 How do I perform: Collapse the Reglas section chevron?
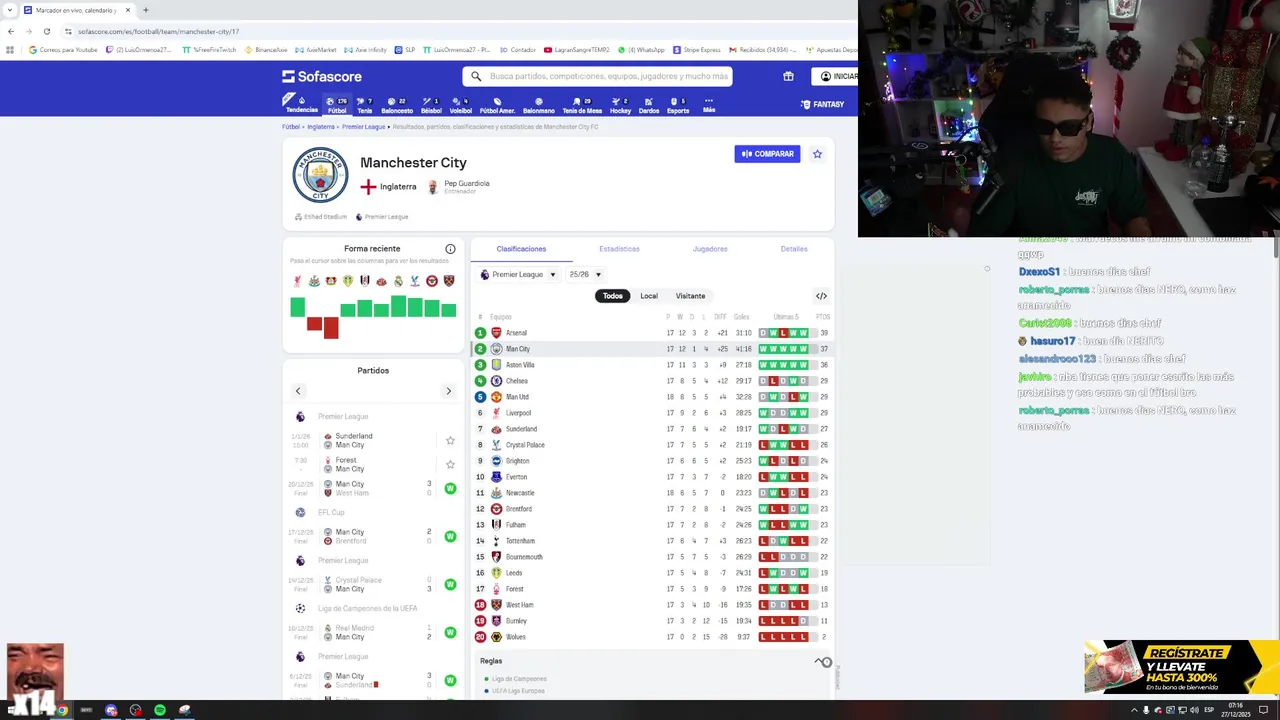pyautogui.click(x=819, y=661)
